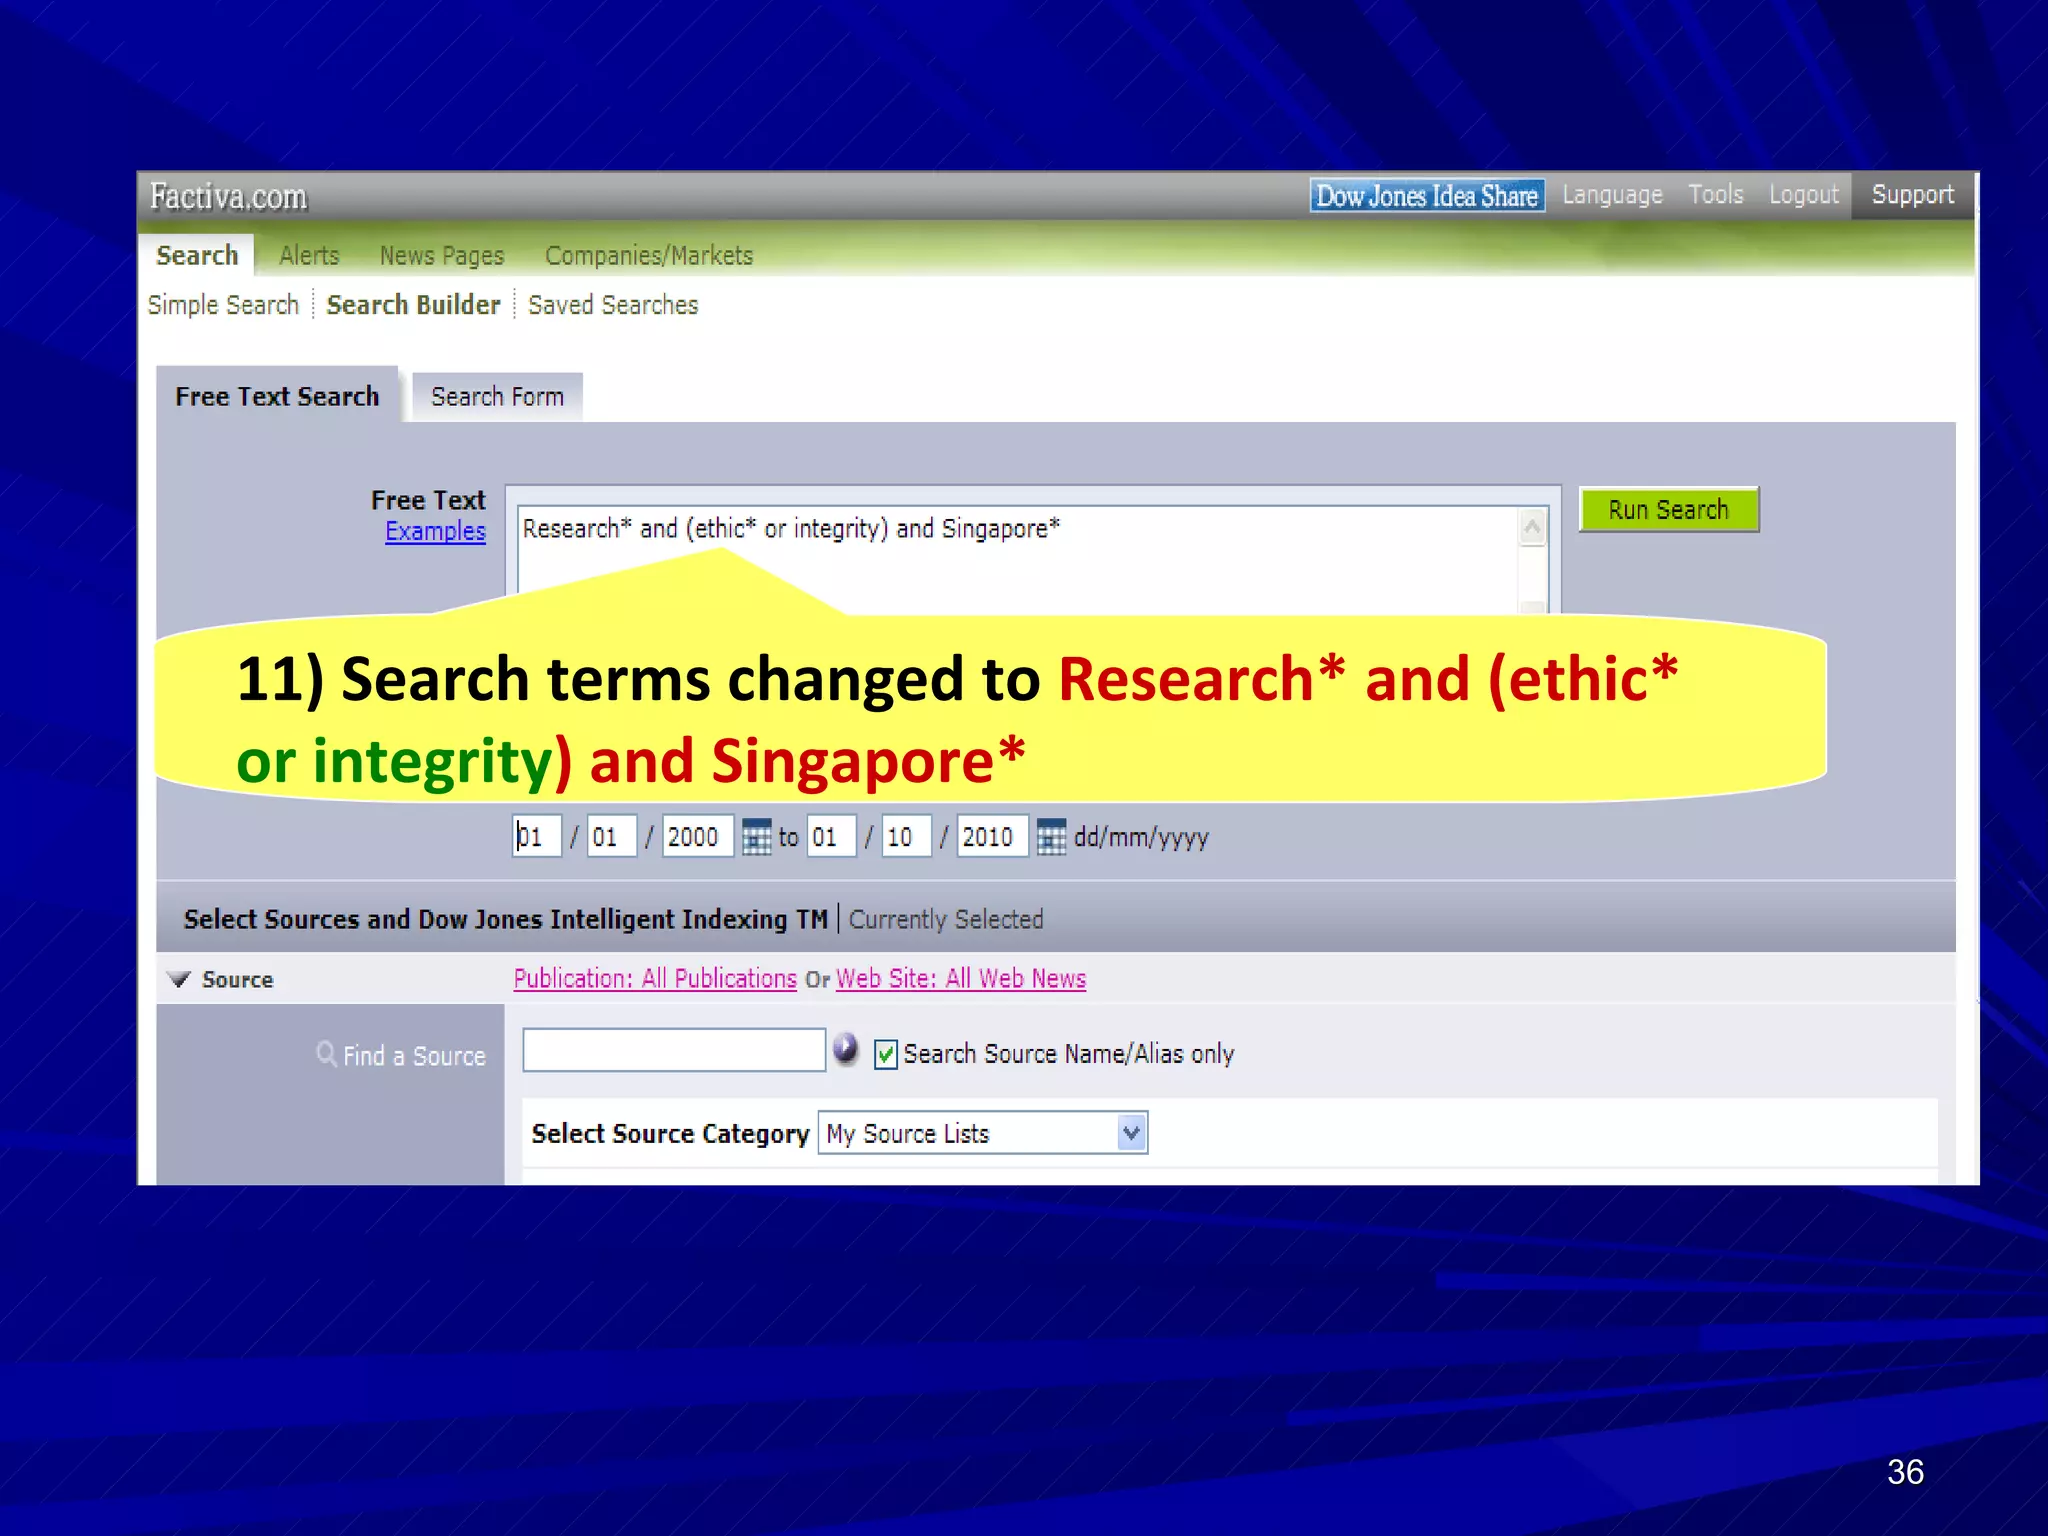Click the end month 10 field
The width and height of the screenshot is (2048, 1536).
point(906,837)
